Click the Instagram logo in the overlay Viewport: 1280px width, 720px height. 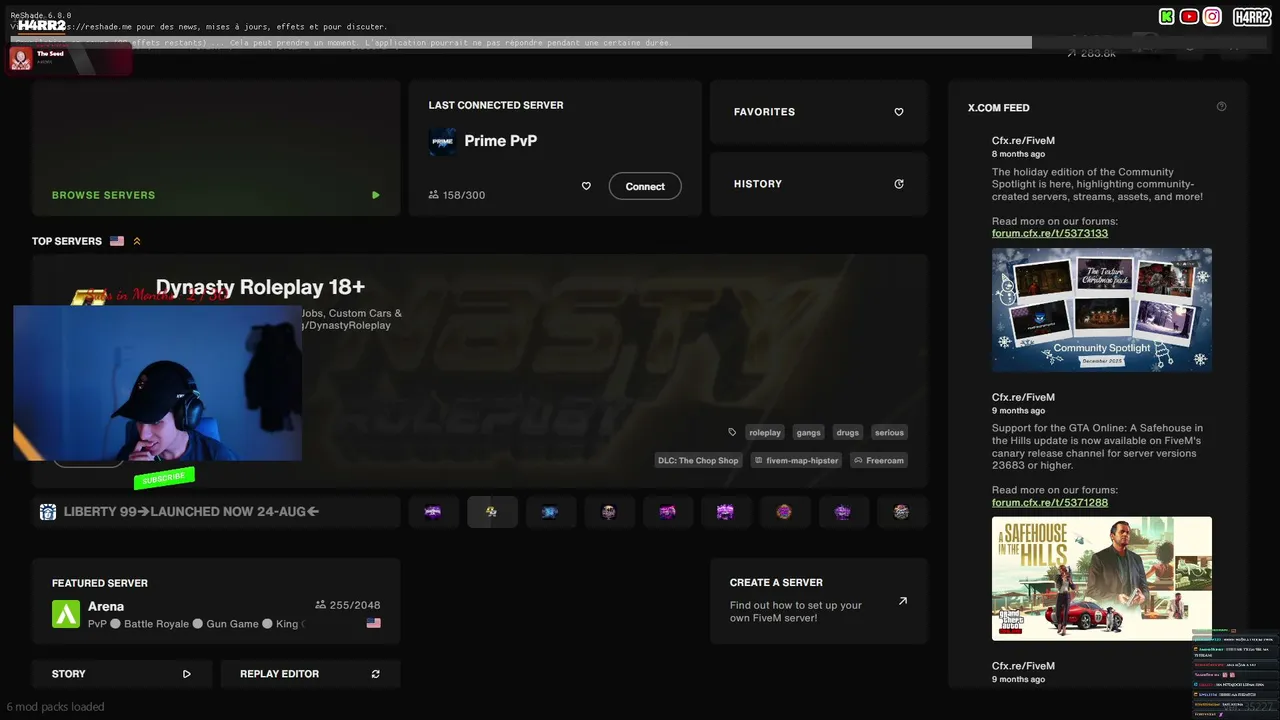click(x=1212, y=16)
